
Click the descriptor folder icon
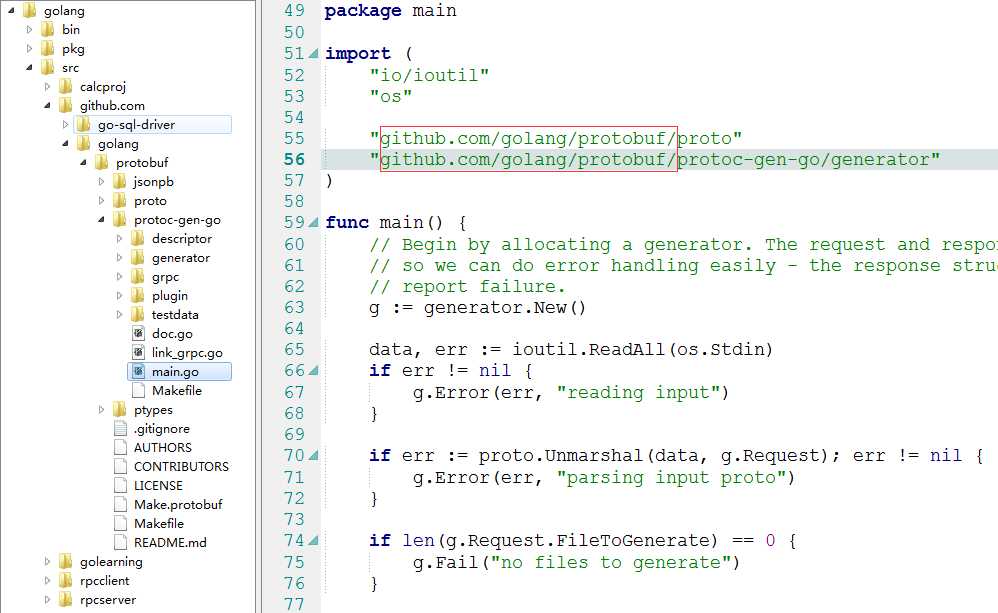coord(137,239)
